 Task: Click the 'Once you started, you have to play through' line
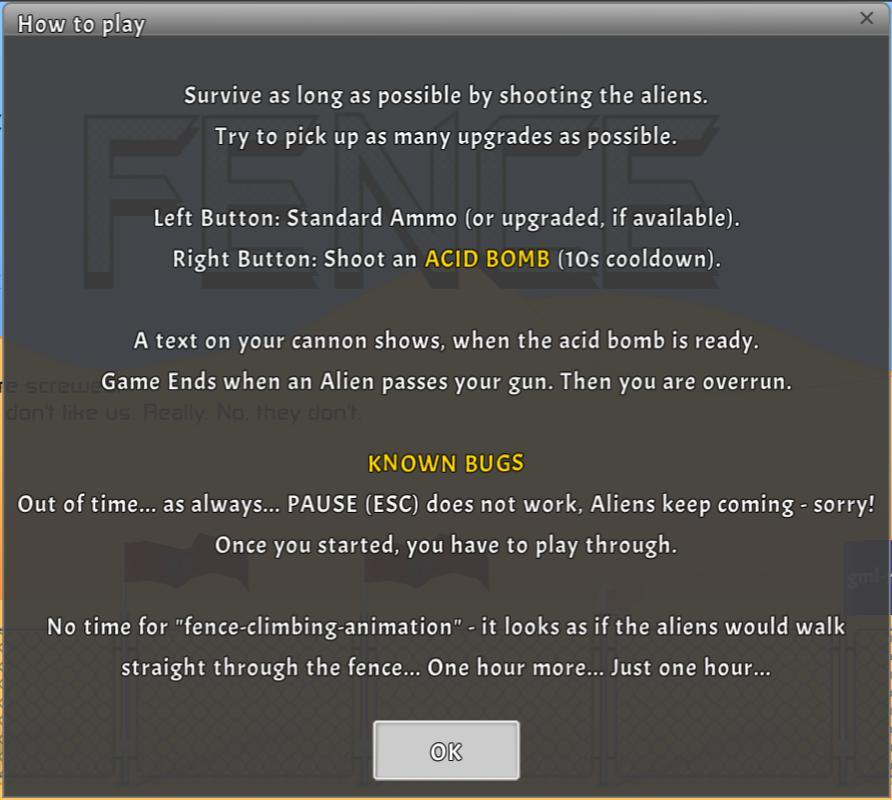click(x=446, y=546)
